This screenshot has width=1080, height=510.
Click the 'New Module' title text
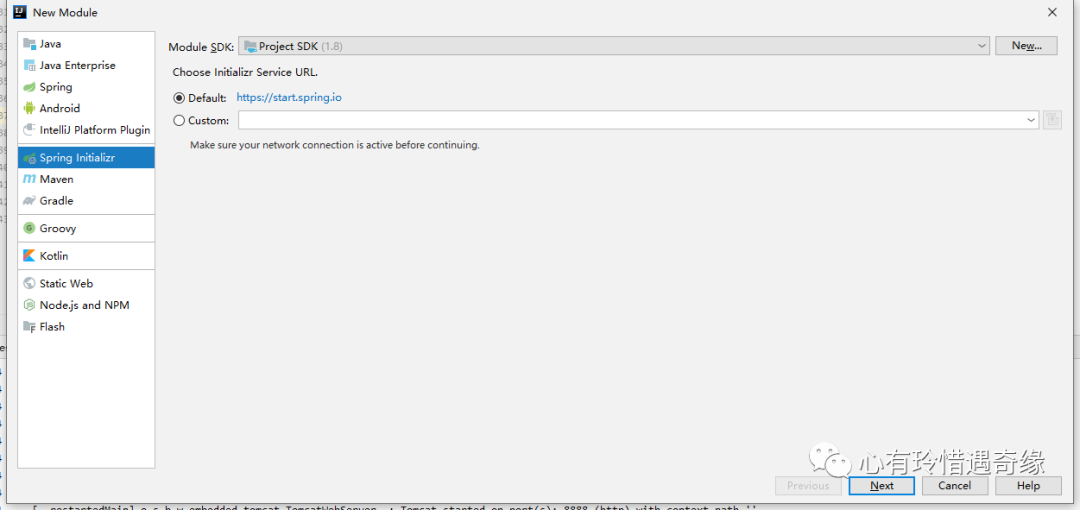coord(65,12)
